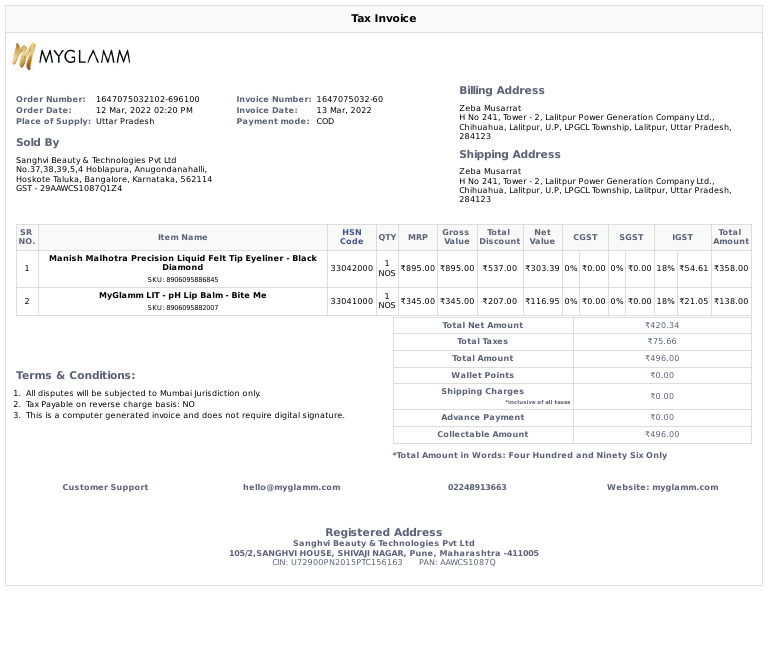768x672 pixels.
Task: Click the Wallet Points label
Action: [x=482, y=375]
